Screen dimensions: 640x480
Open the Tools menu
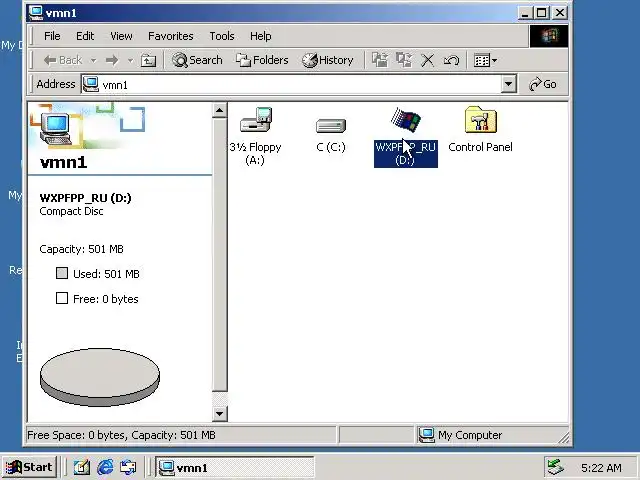coord(222,36)
